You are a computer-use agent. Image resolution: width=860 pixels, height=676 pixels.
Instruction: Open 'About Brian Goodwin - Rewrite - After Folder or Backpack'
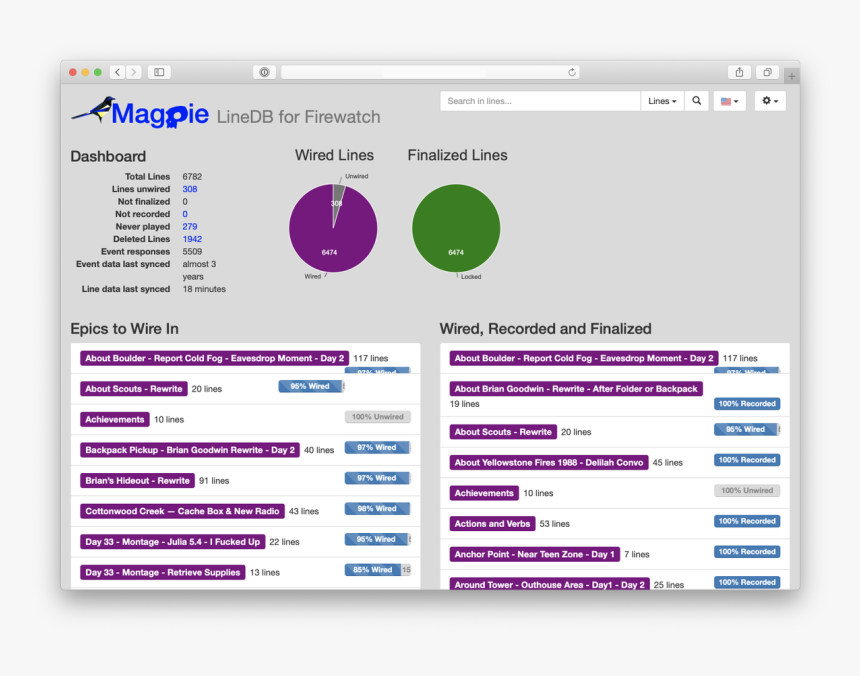point(576,389)
